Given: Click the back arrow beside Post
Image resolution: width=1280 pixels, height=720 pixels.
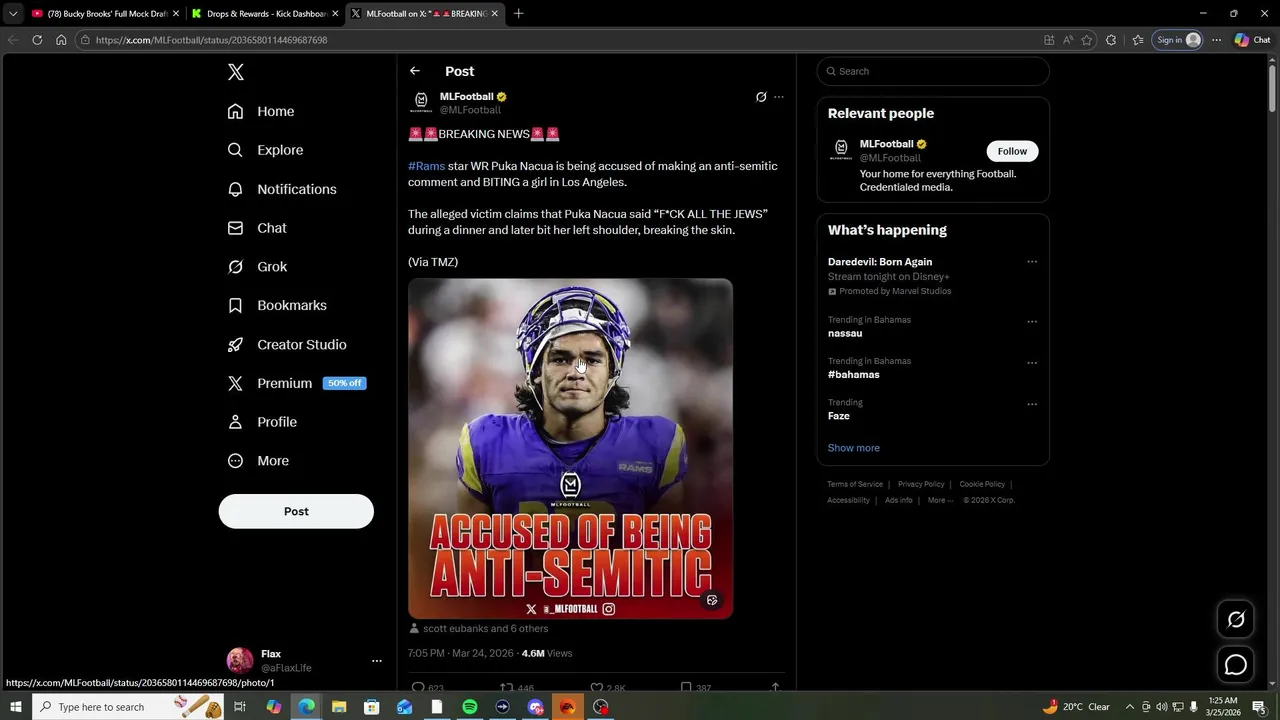Looking at the screenshot, I should (415, 71).
